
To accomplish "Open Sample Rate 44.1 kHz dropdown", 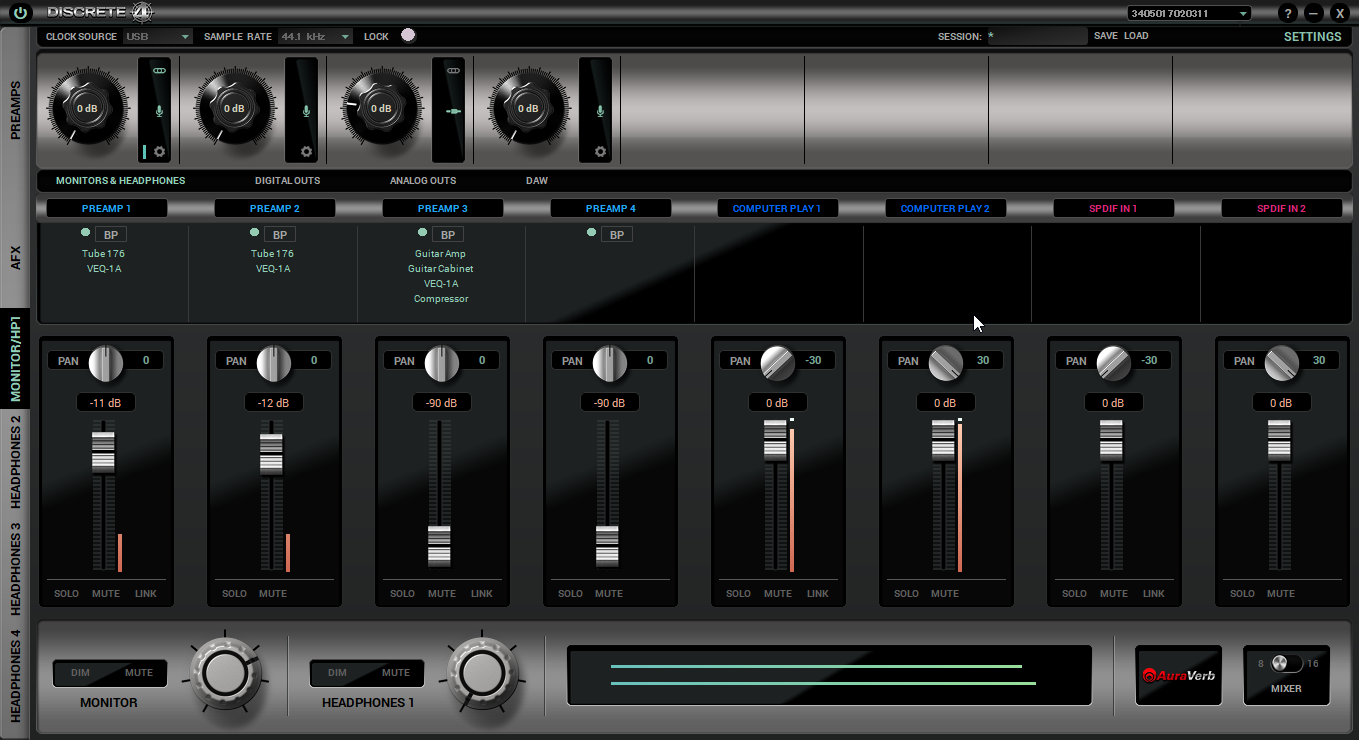I will point(315,36).
